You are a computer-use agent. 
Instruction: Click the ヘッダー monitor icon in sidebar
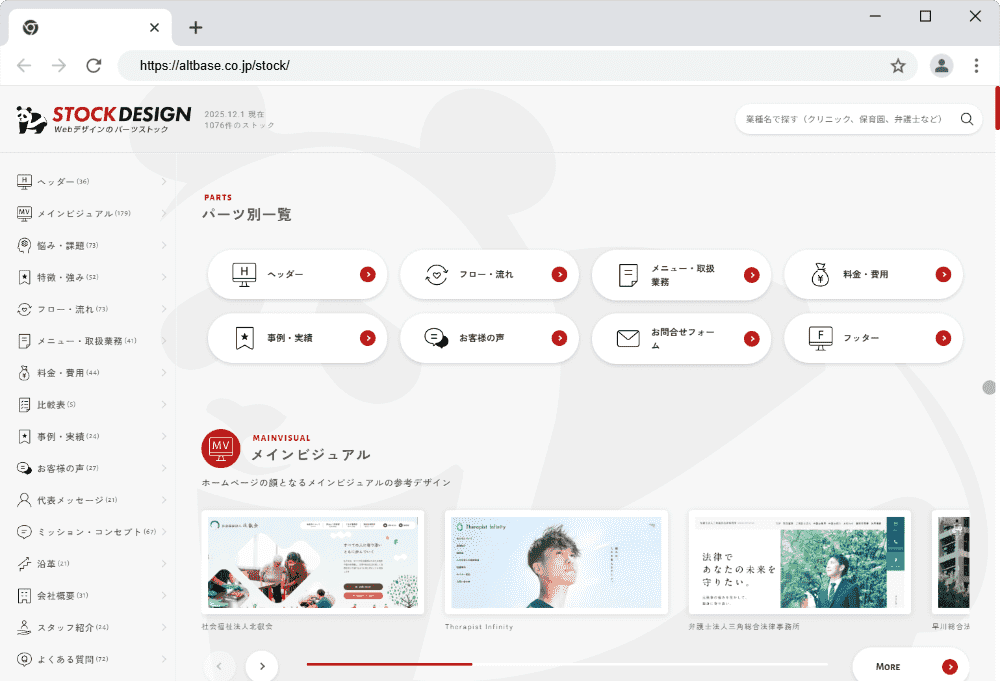tap(24, 181)
